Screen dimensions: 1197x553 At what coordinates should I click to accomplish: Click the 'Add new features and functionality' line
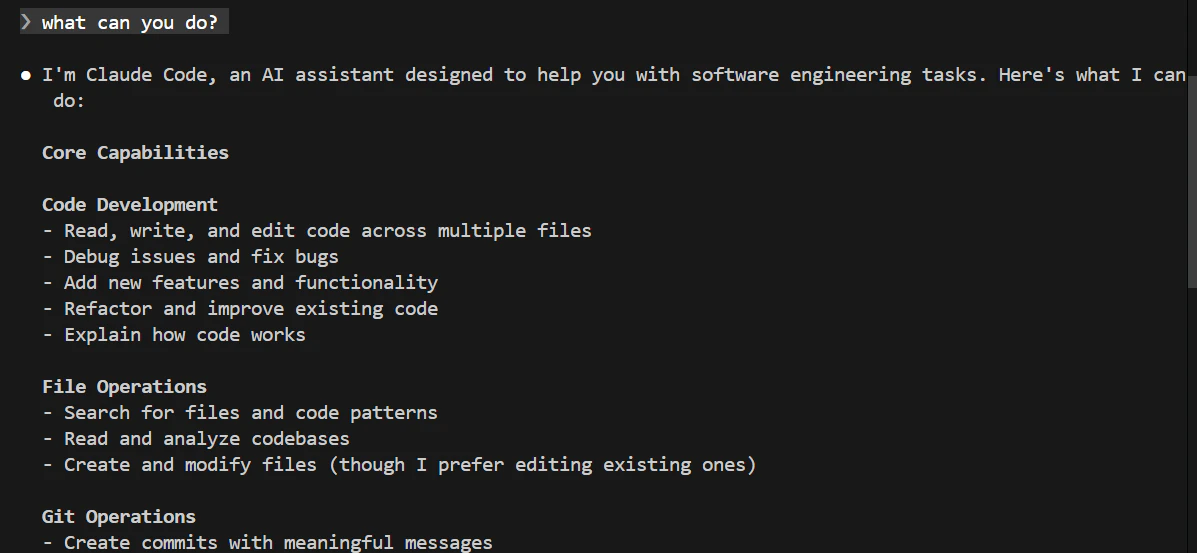coord(240,283)
